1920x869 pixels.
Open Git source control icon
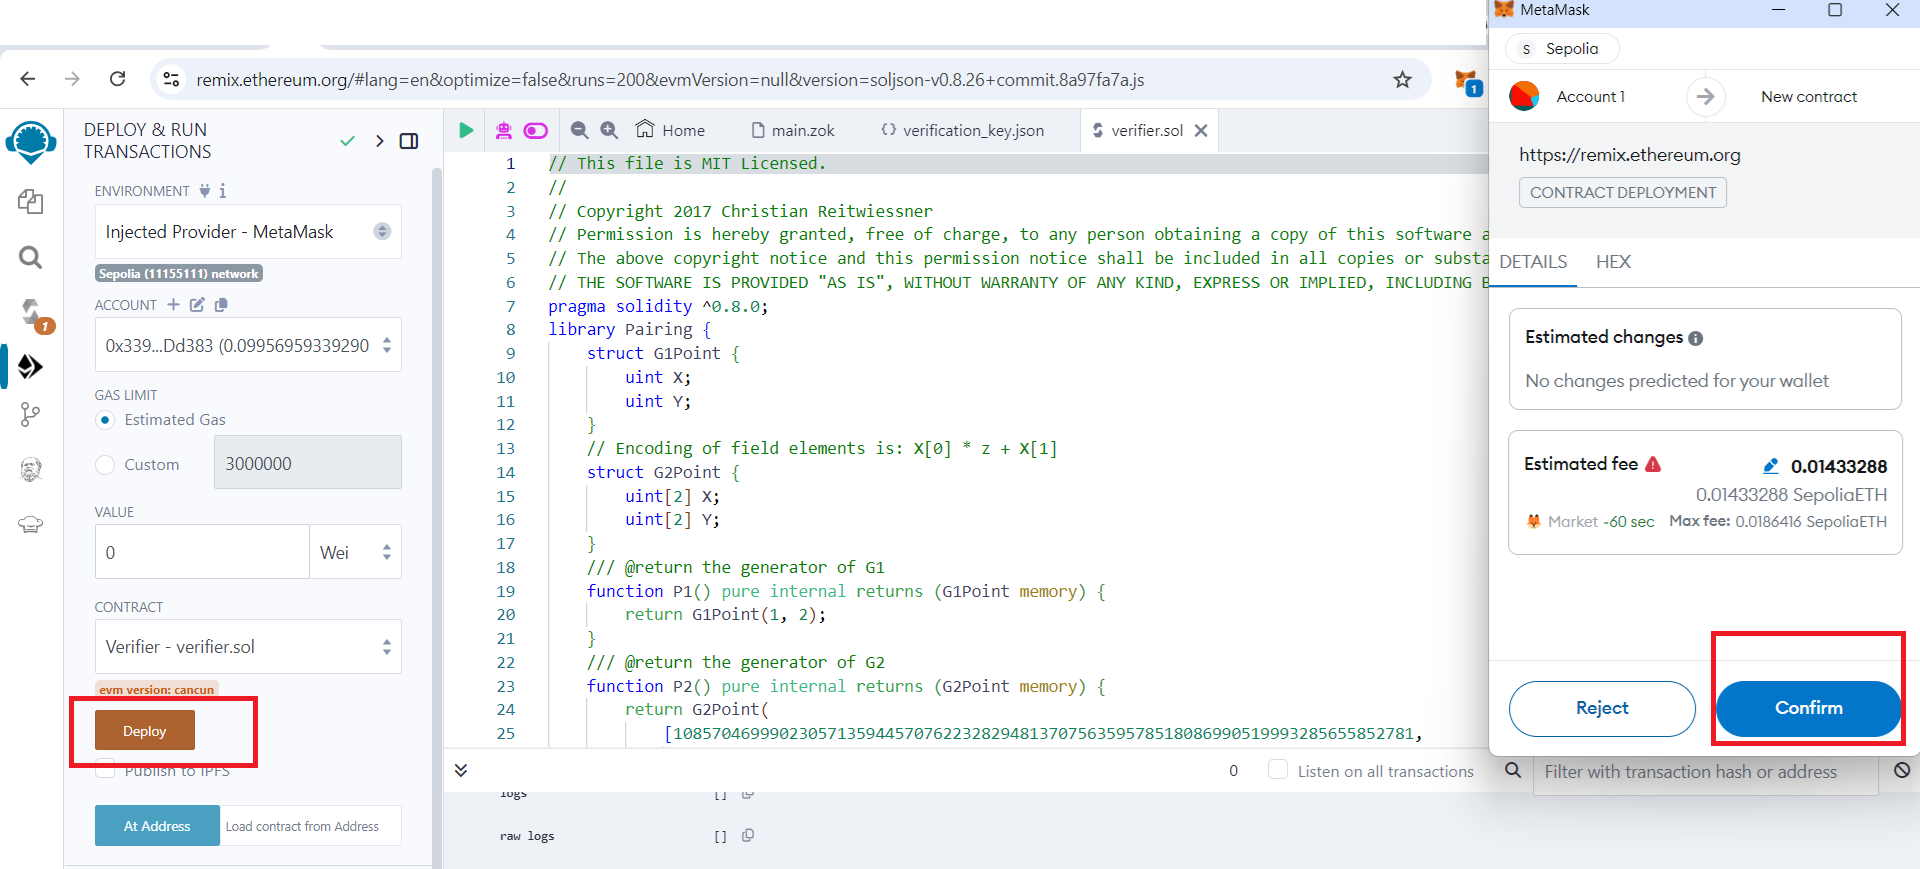(x=30, y=414)
